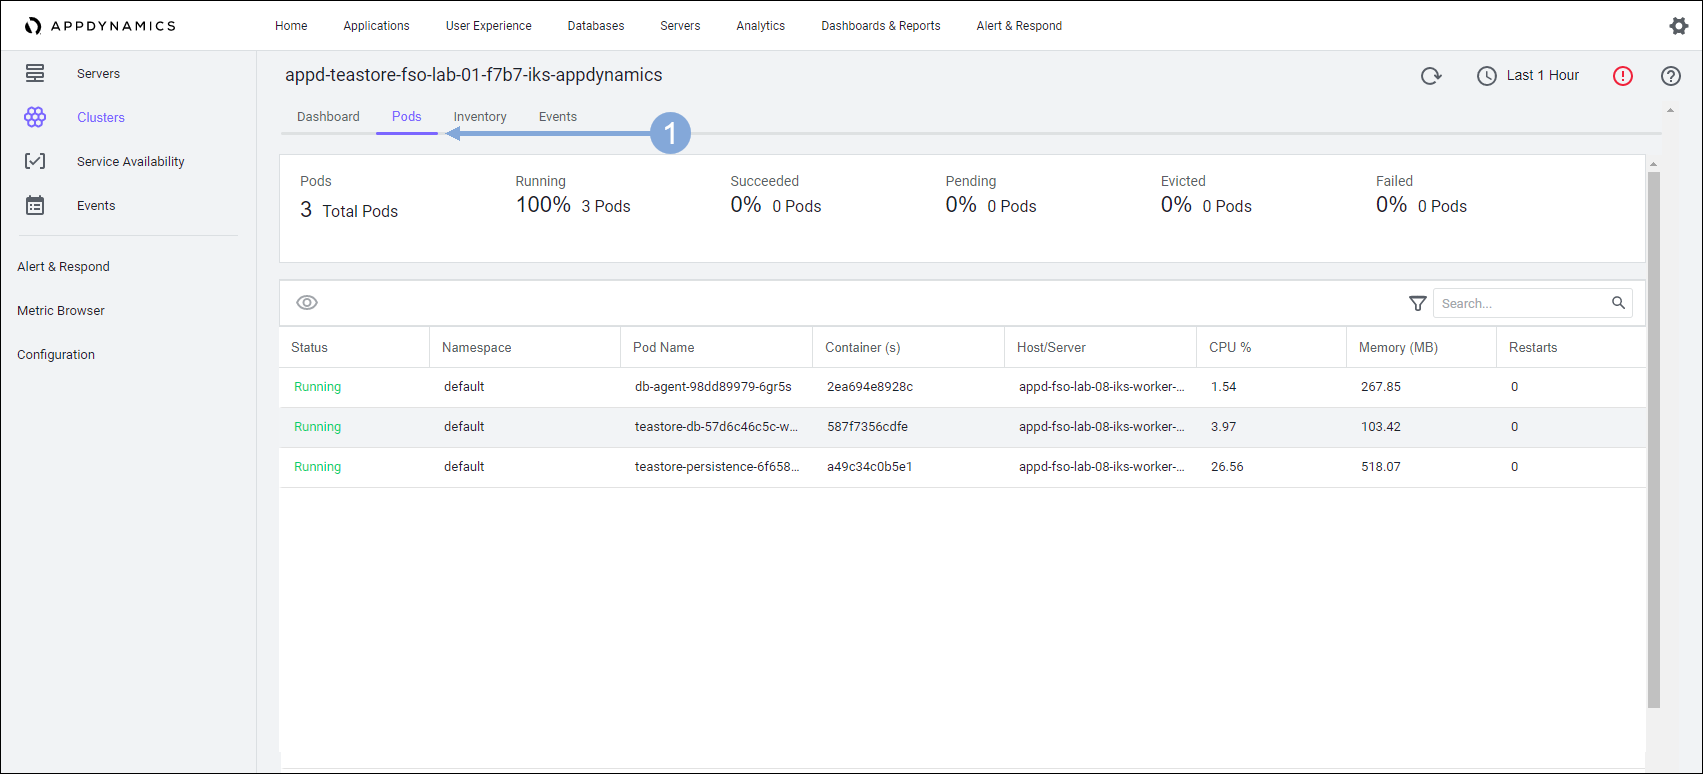This screenshot has width=1703, height=774.
Task: Click the Clusters sidebar icon
Action: pyautogui.click(x=35, y=117)
